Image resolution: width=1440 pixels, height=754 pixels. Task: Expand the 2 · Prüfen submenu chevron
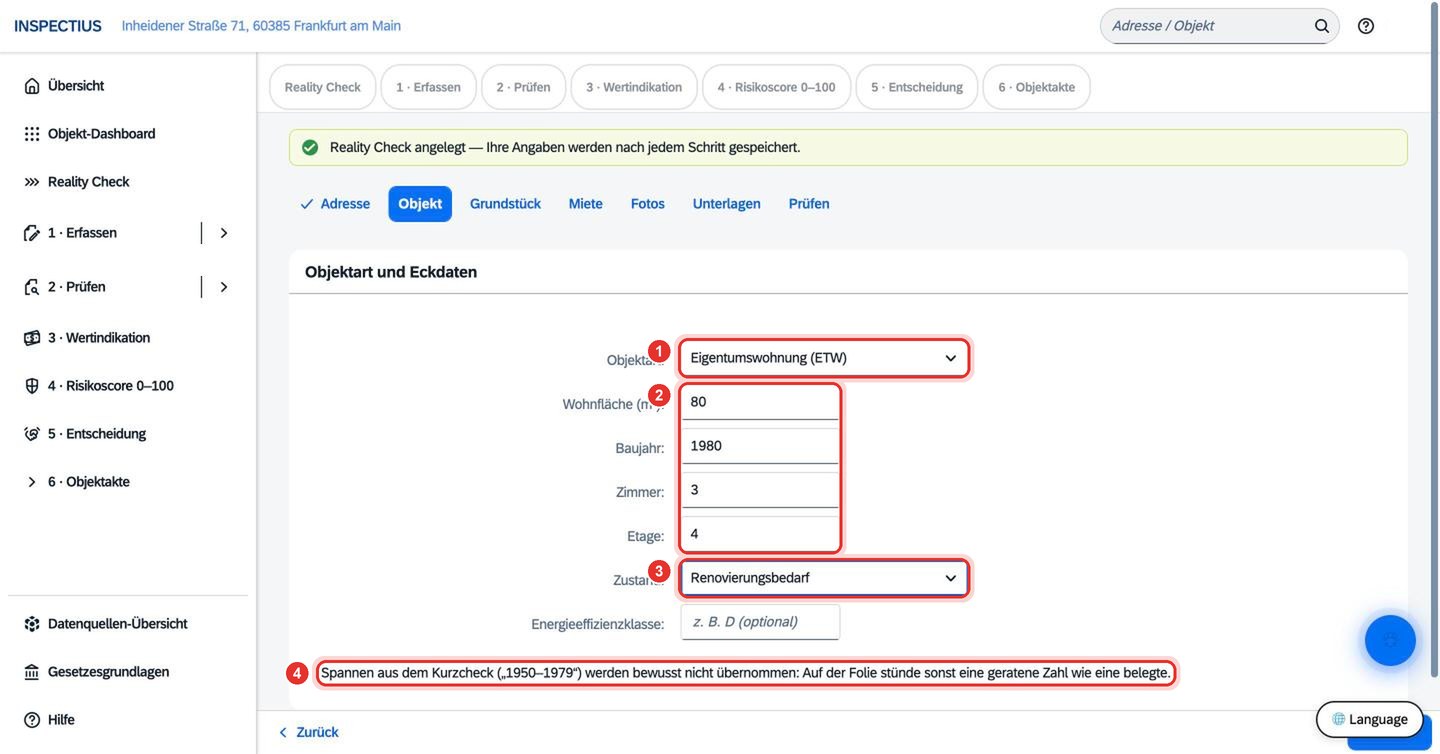(x=224, y=287)
